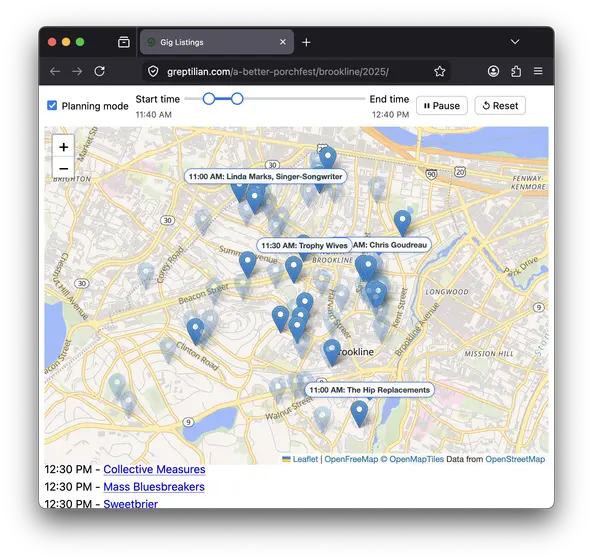Click the faded pin near Corey Road
This screenshot has height=560, width=593.
[x=146, y=275]
